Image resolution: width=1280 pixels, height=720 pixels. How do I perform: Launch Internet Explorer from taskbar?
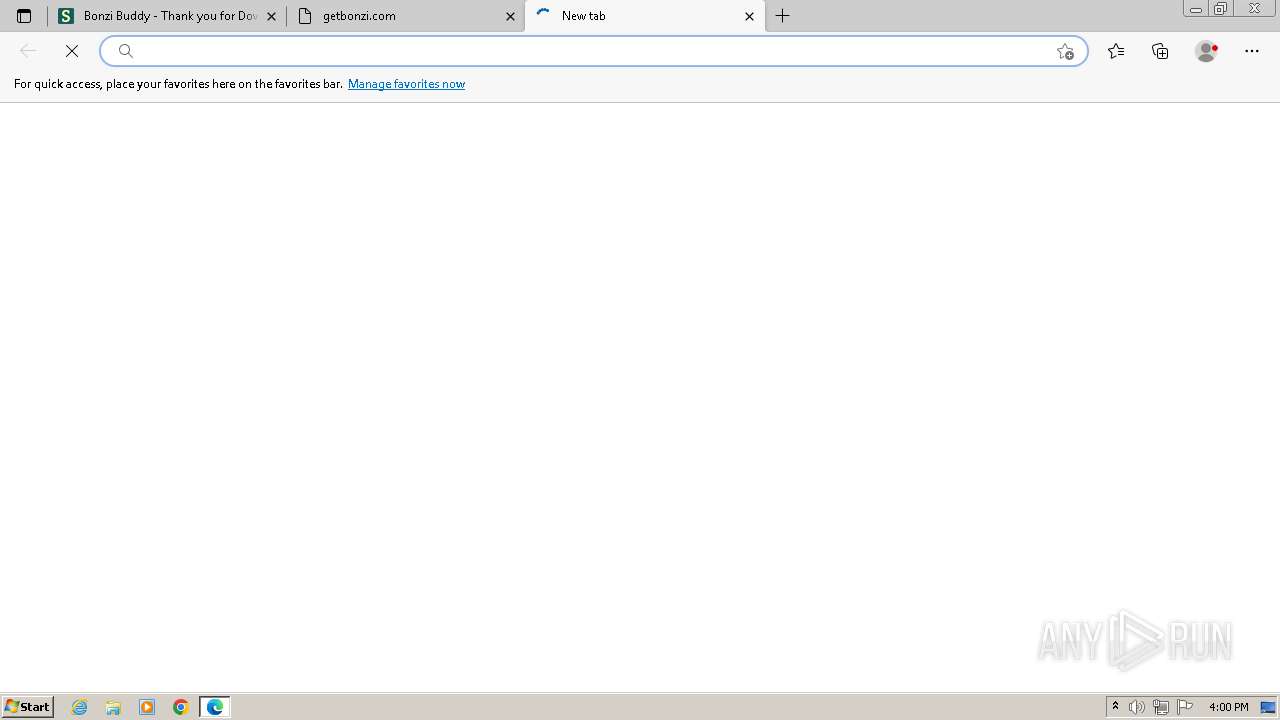[80, 707]
